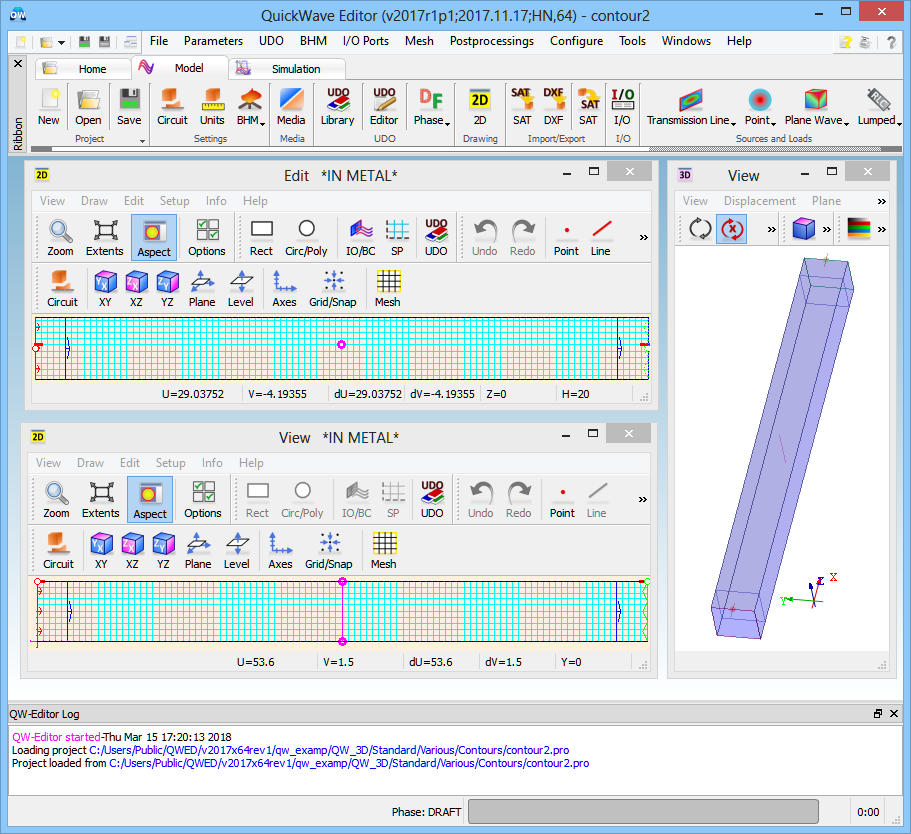Toggle the Aspect button in Edit window
Image resolution: width=911 pixels, height=834 pixels.
(153, 238)
